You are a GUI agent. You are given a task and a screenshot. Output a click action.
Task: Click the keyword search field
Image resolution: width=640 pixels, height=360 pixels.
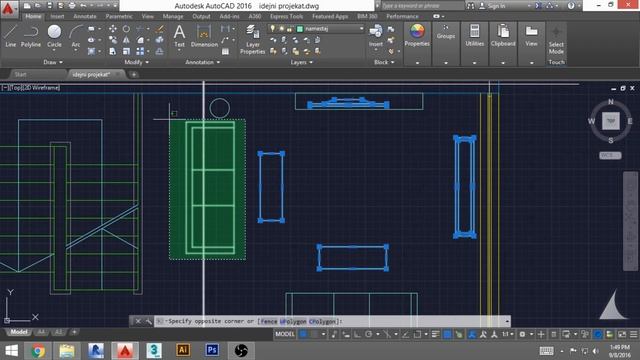422,6
